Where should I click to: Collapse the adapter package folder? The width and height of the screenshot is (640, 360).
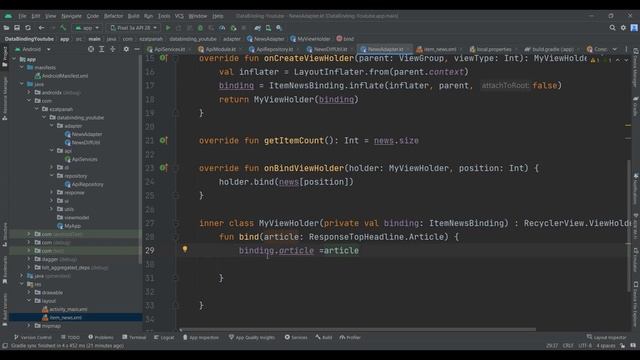52,126
